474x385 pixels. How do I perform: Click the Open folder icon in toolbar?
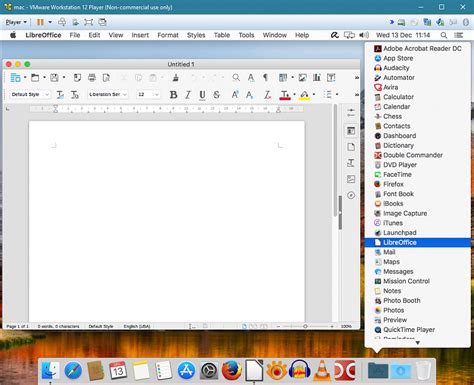[35, 78]
